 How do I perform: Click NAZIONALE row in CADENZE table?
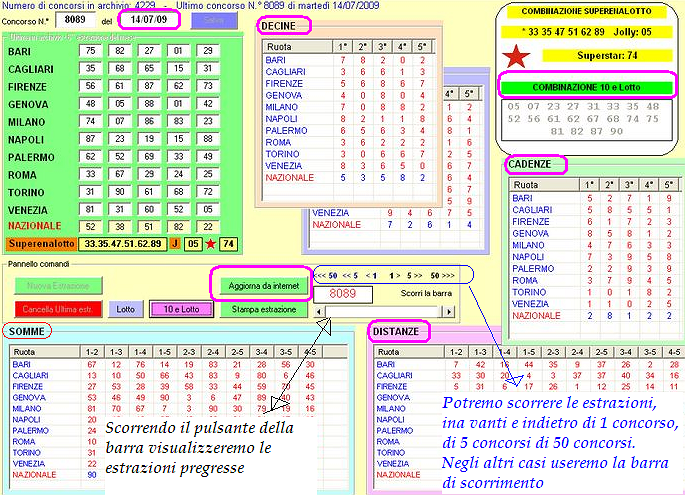pos(594,316)
